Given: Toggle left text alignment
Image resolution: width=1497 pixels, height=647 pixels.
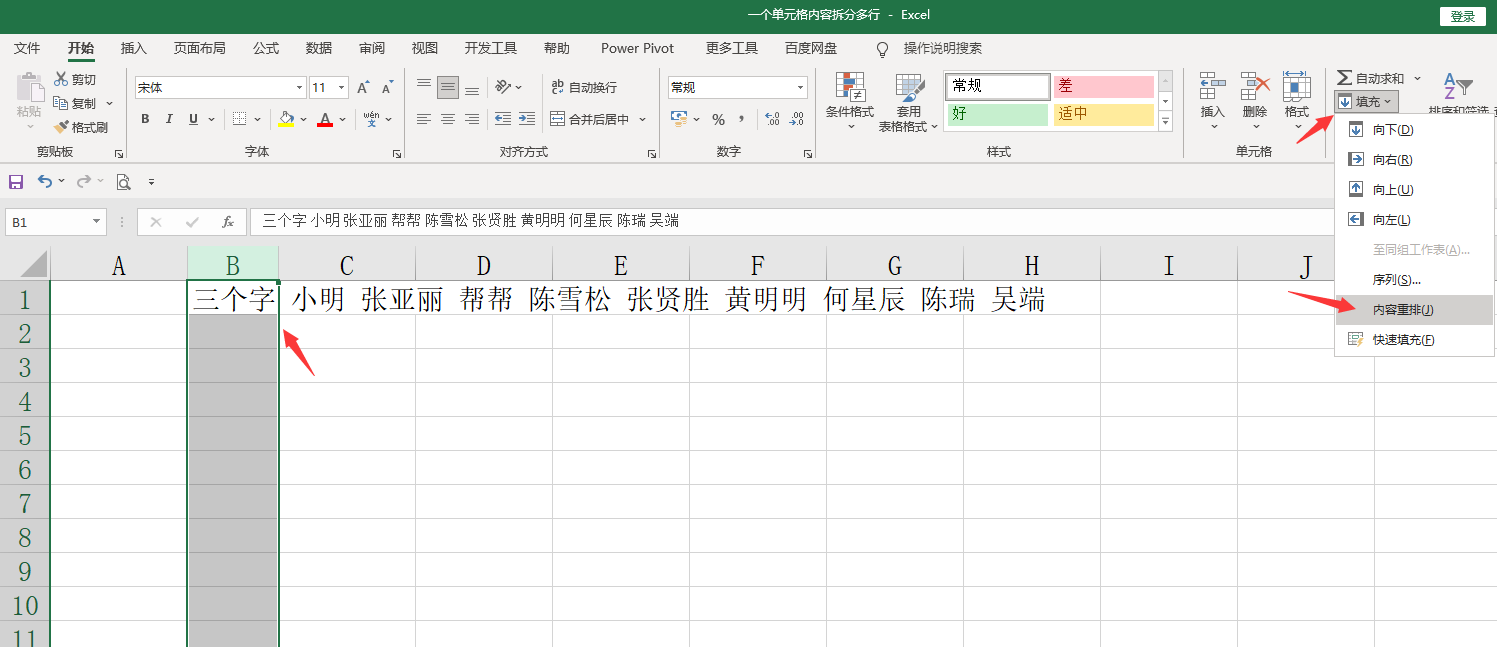Looking at the screenshot, I should [x=424, y=119].
